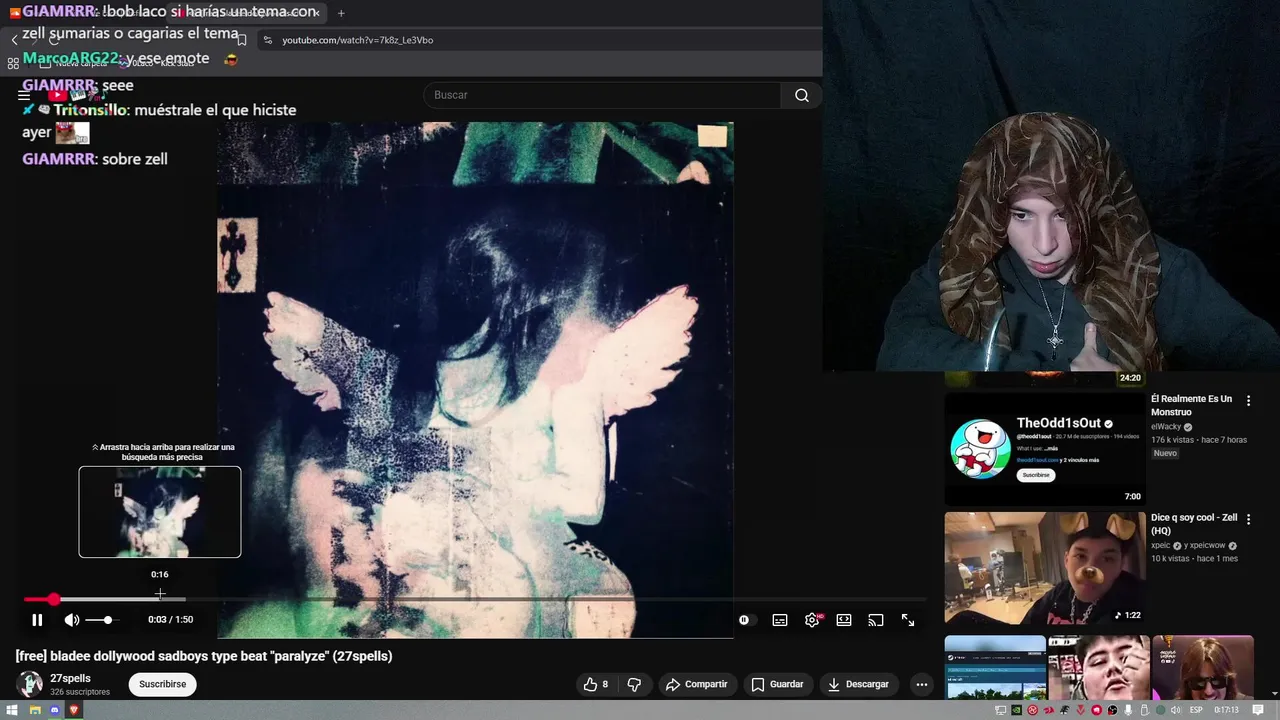Click the Buscar search field

pyautogui.click(x=602, y=95)
